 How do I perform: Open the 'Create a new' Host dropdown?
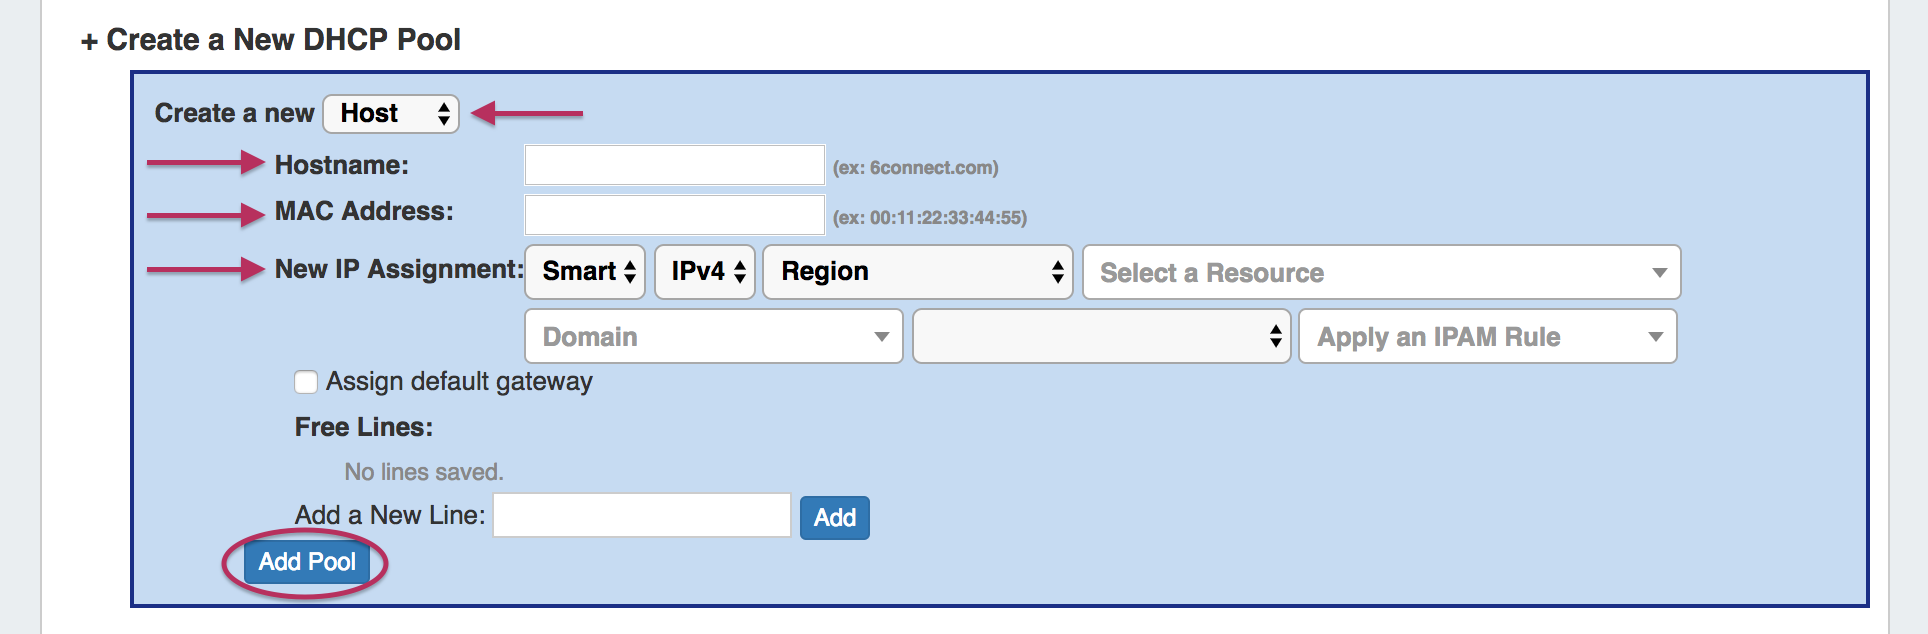tap(391, 114)
